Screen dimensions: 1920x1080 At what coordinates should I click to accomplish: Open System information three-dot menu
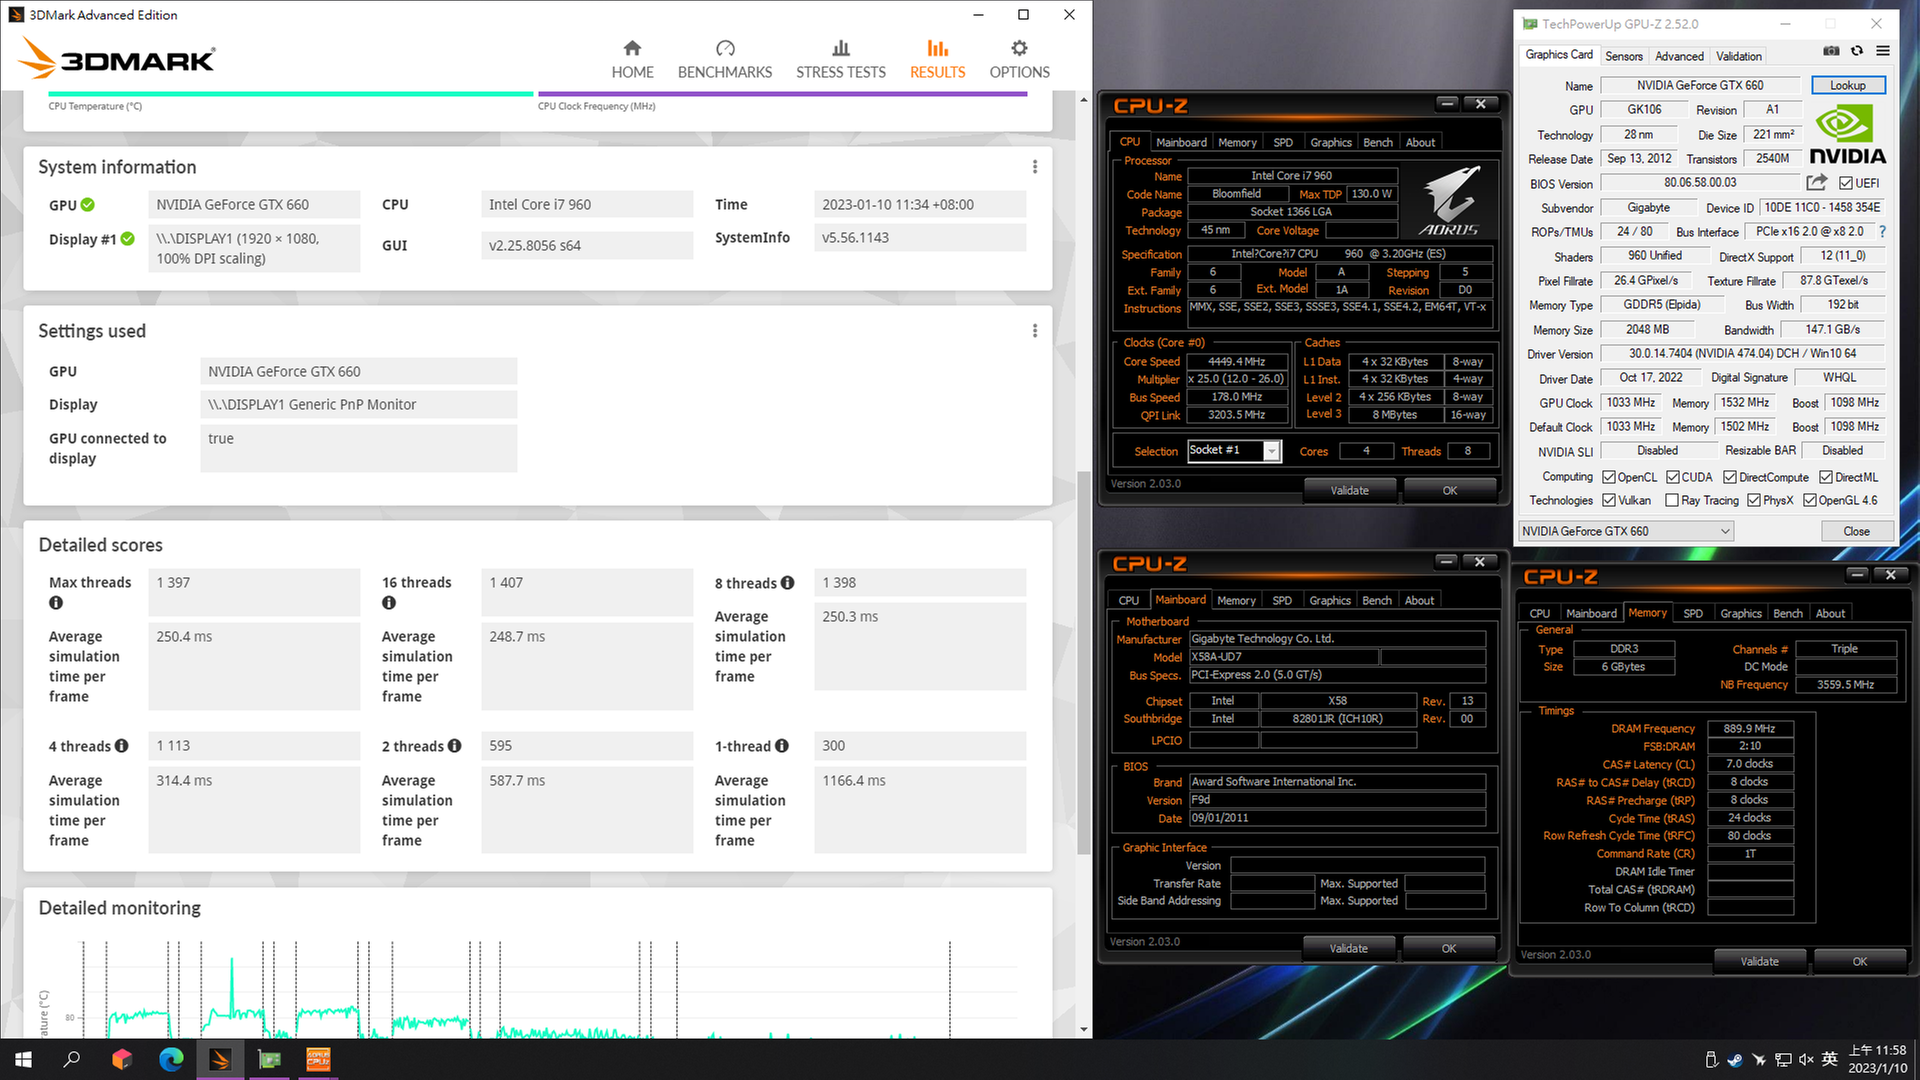pos(1035,167)
